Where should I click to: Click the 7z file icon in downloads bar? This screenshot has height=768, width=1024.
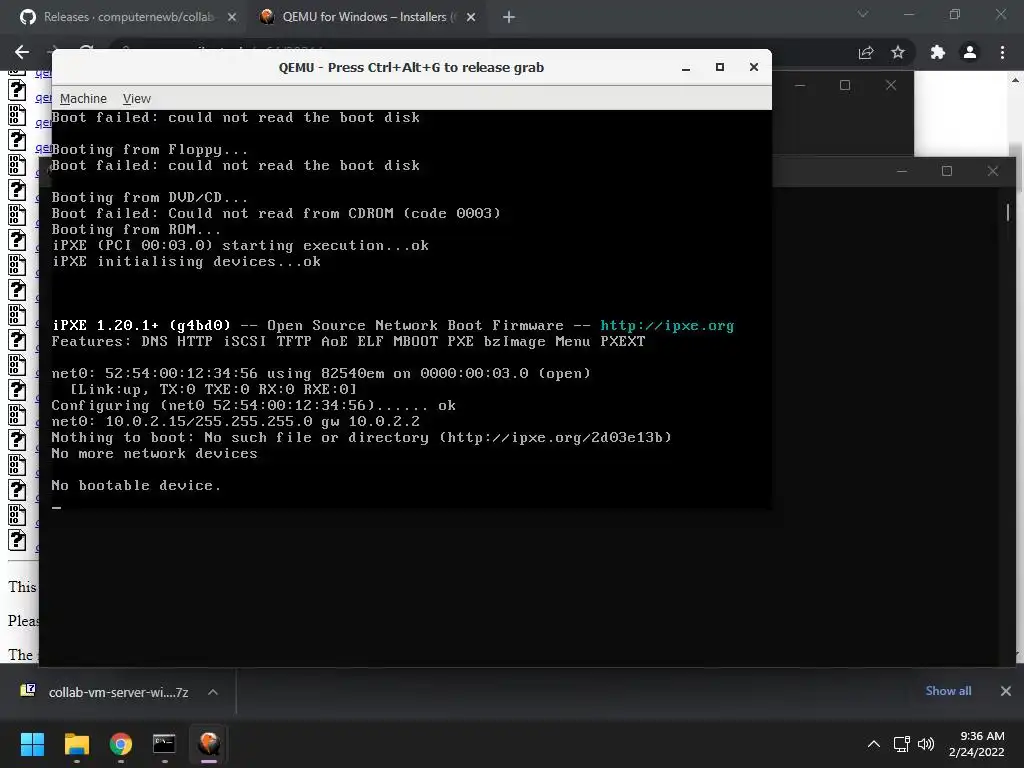(28, 690)
